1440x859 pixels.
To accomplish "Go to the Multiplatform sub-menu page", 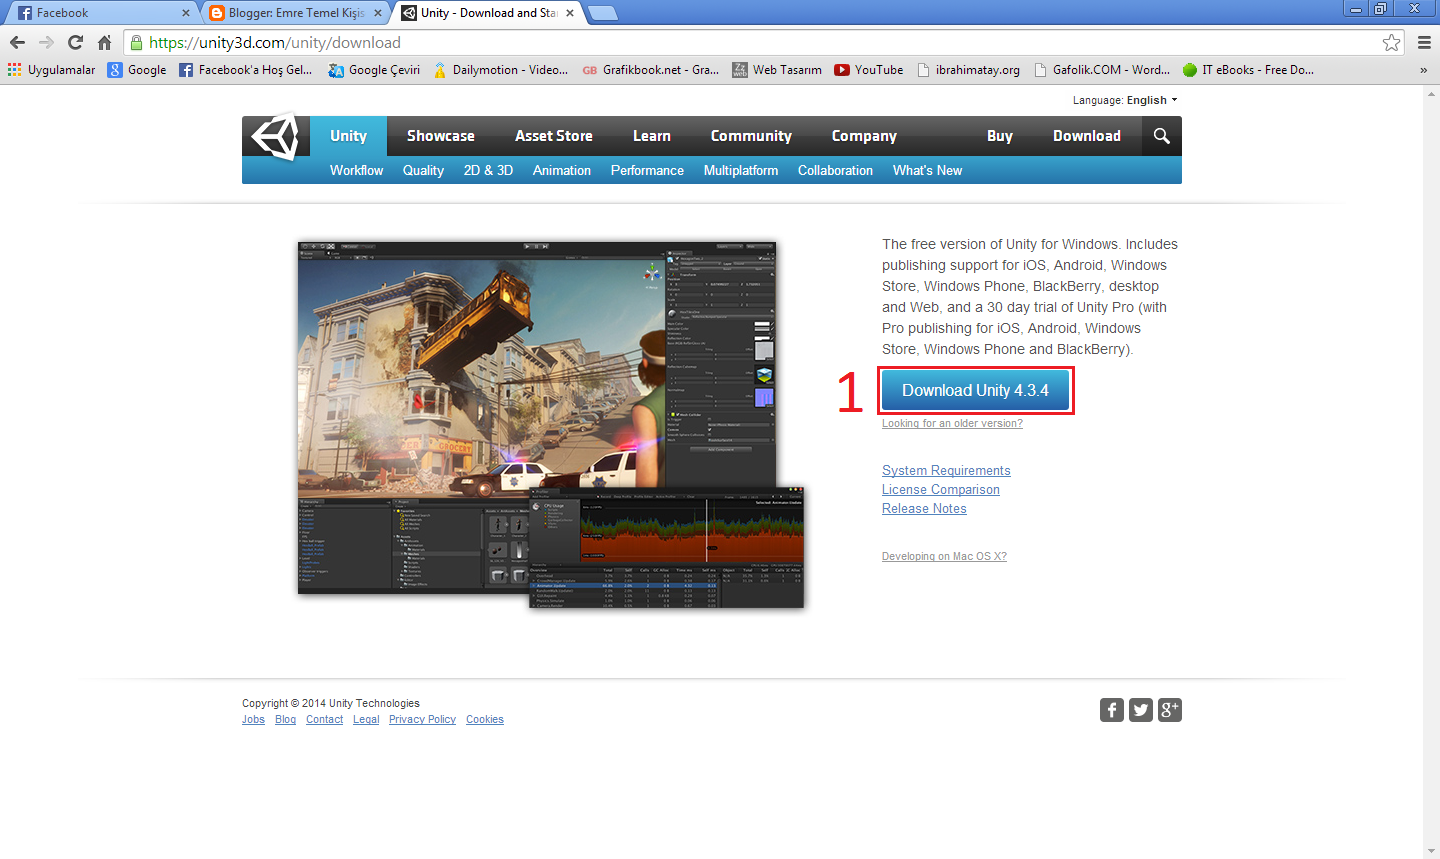I will tap(741, 170).
